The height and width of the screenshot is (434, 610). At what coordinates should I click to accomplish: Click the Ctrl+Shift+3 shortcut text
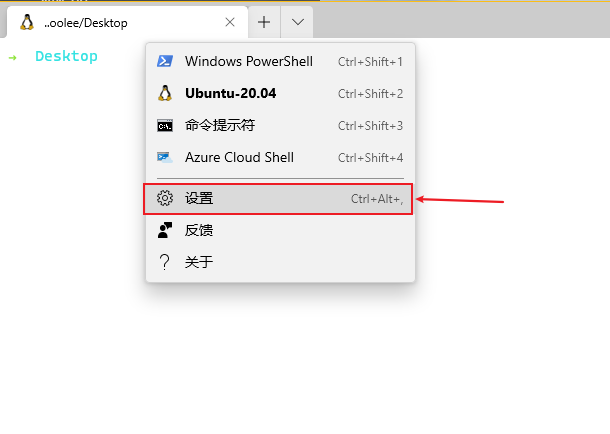coord(370,126)
